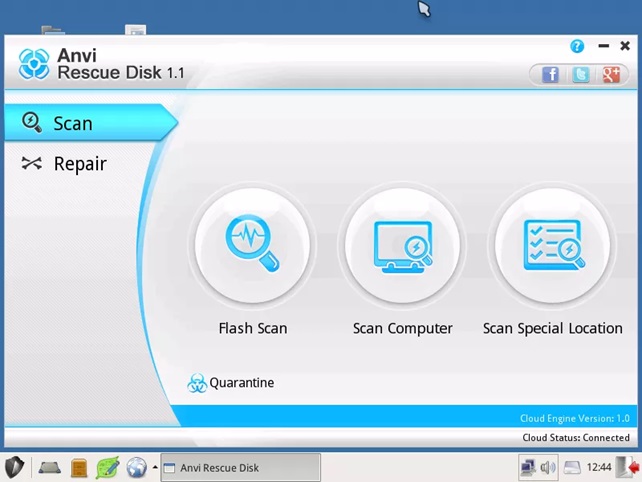
Task: Open network status tray icon
Action: (x=528, y=467)
